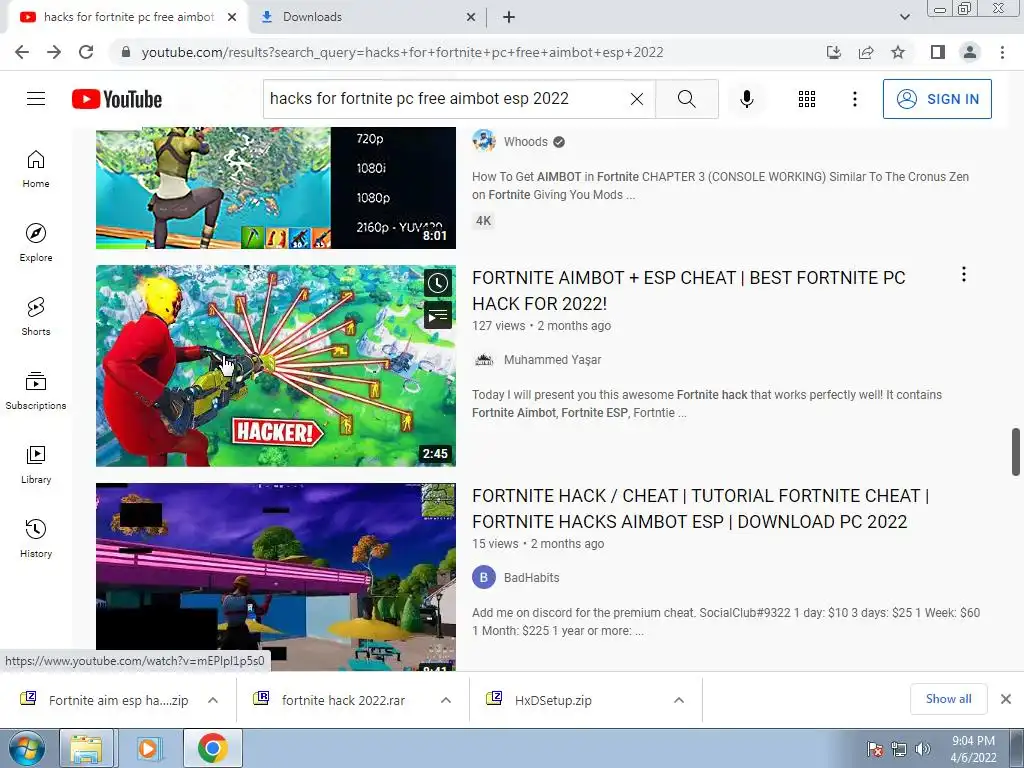Screen dimensions: 1024x768
Task: Open the YouTube apps grid icon
Action: [807, 99]
